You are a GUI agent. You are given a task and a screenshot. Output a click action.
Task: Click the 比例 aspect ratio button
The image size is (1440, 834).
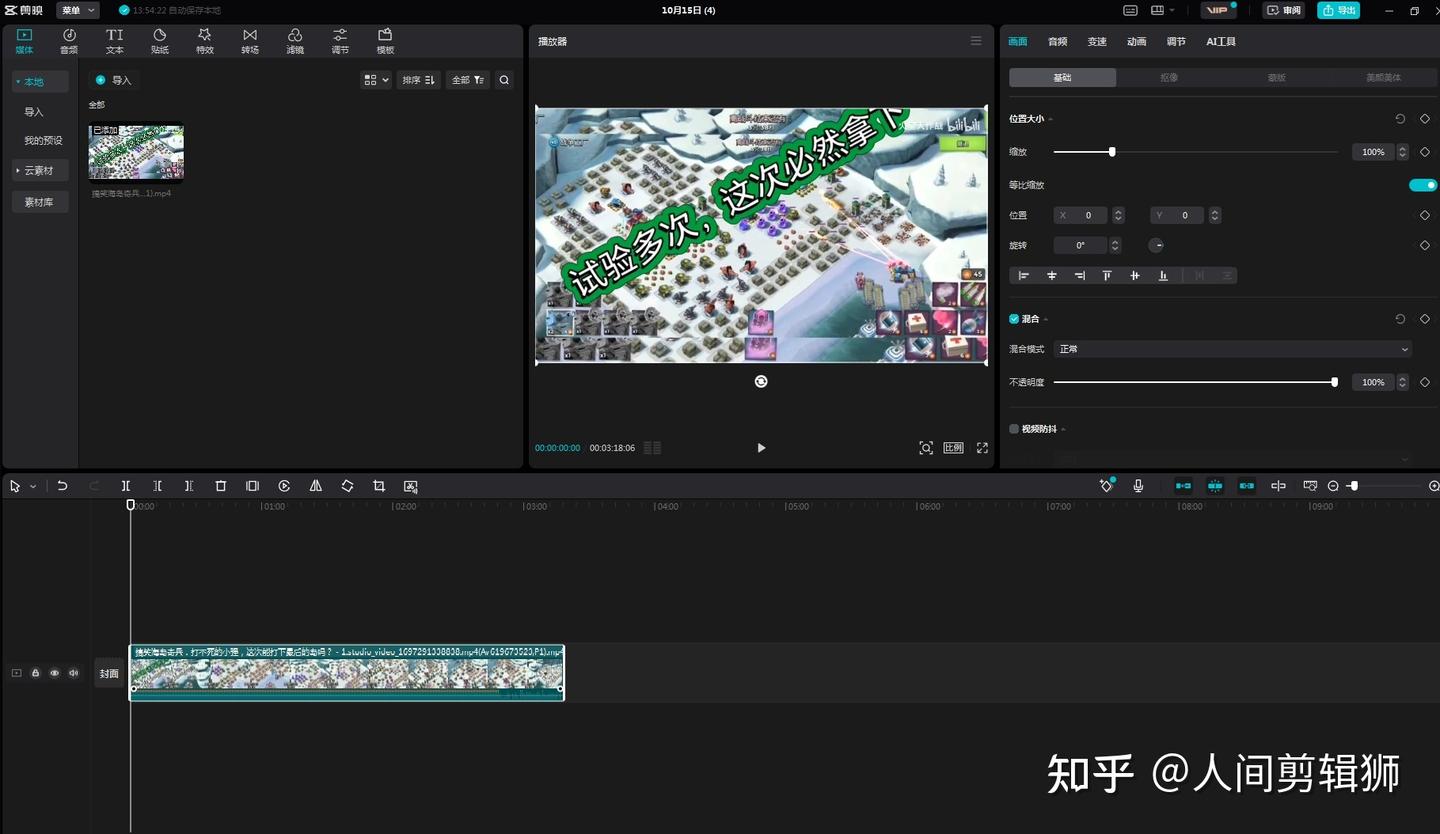pos(954,448)
